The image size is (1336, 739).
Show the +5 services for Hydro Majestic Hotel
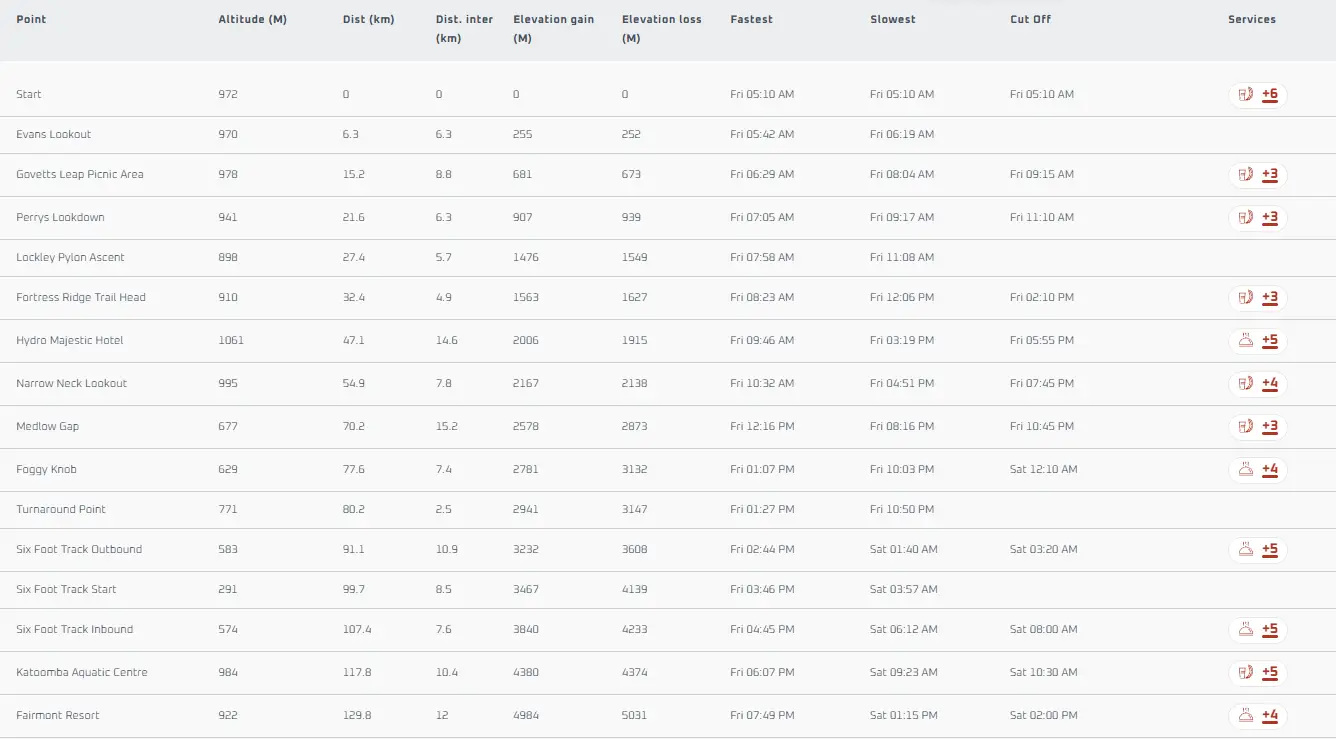[1270, 340]
